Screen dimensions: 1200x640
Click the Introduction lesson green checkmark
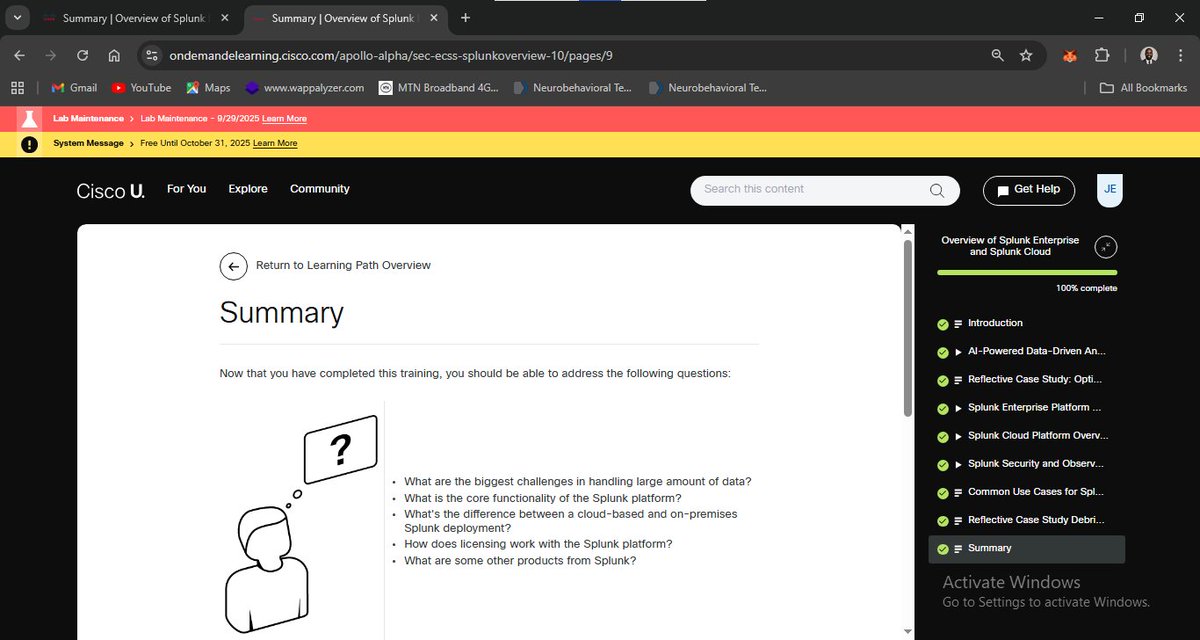click(x=943, y=324)
